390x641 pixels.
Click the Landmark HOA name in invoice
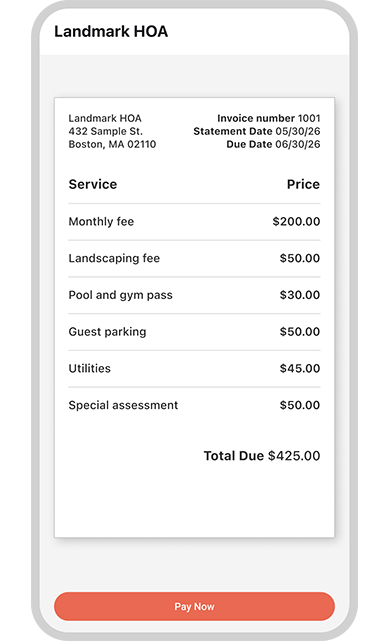point(105,118)
